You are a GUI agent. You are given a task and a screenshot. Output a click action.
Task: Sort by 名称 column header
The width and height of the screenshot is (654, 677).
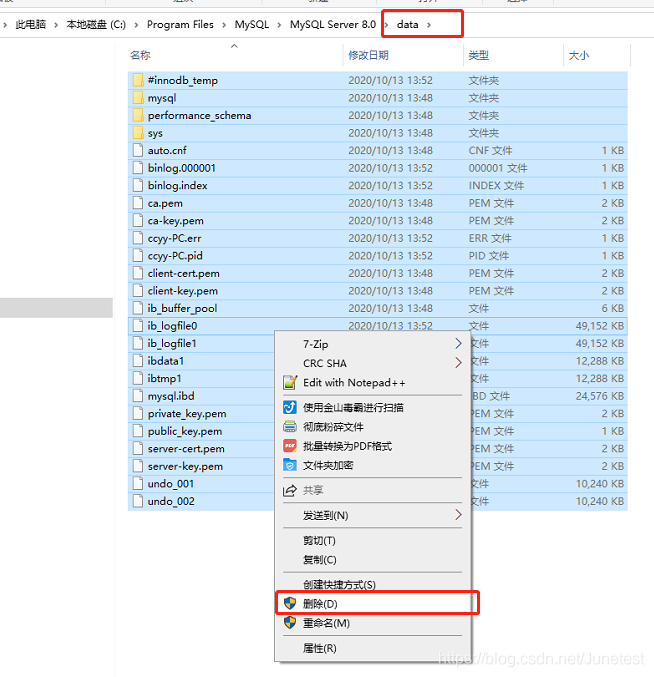[140, 55]
